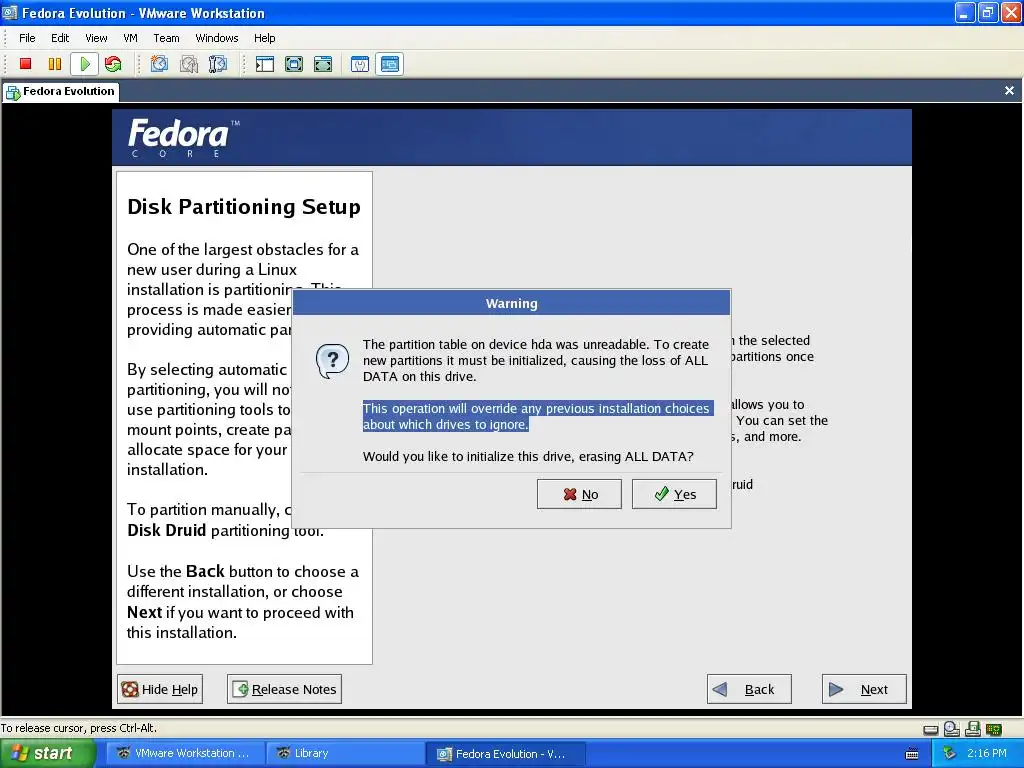Click the highlighted override warning text
The image size is (1024, 768).
tap(538, 416)
